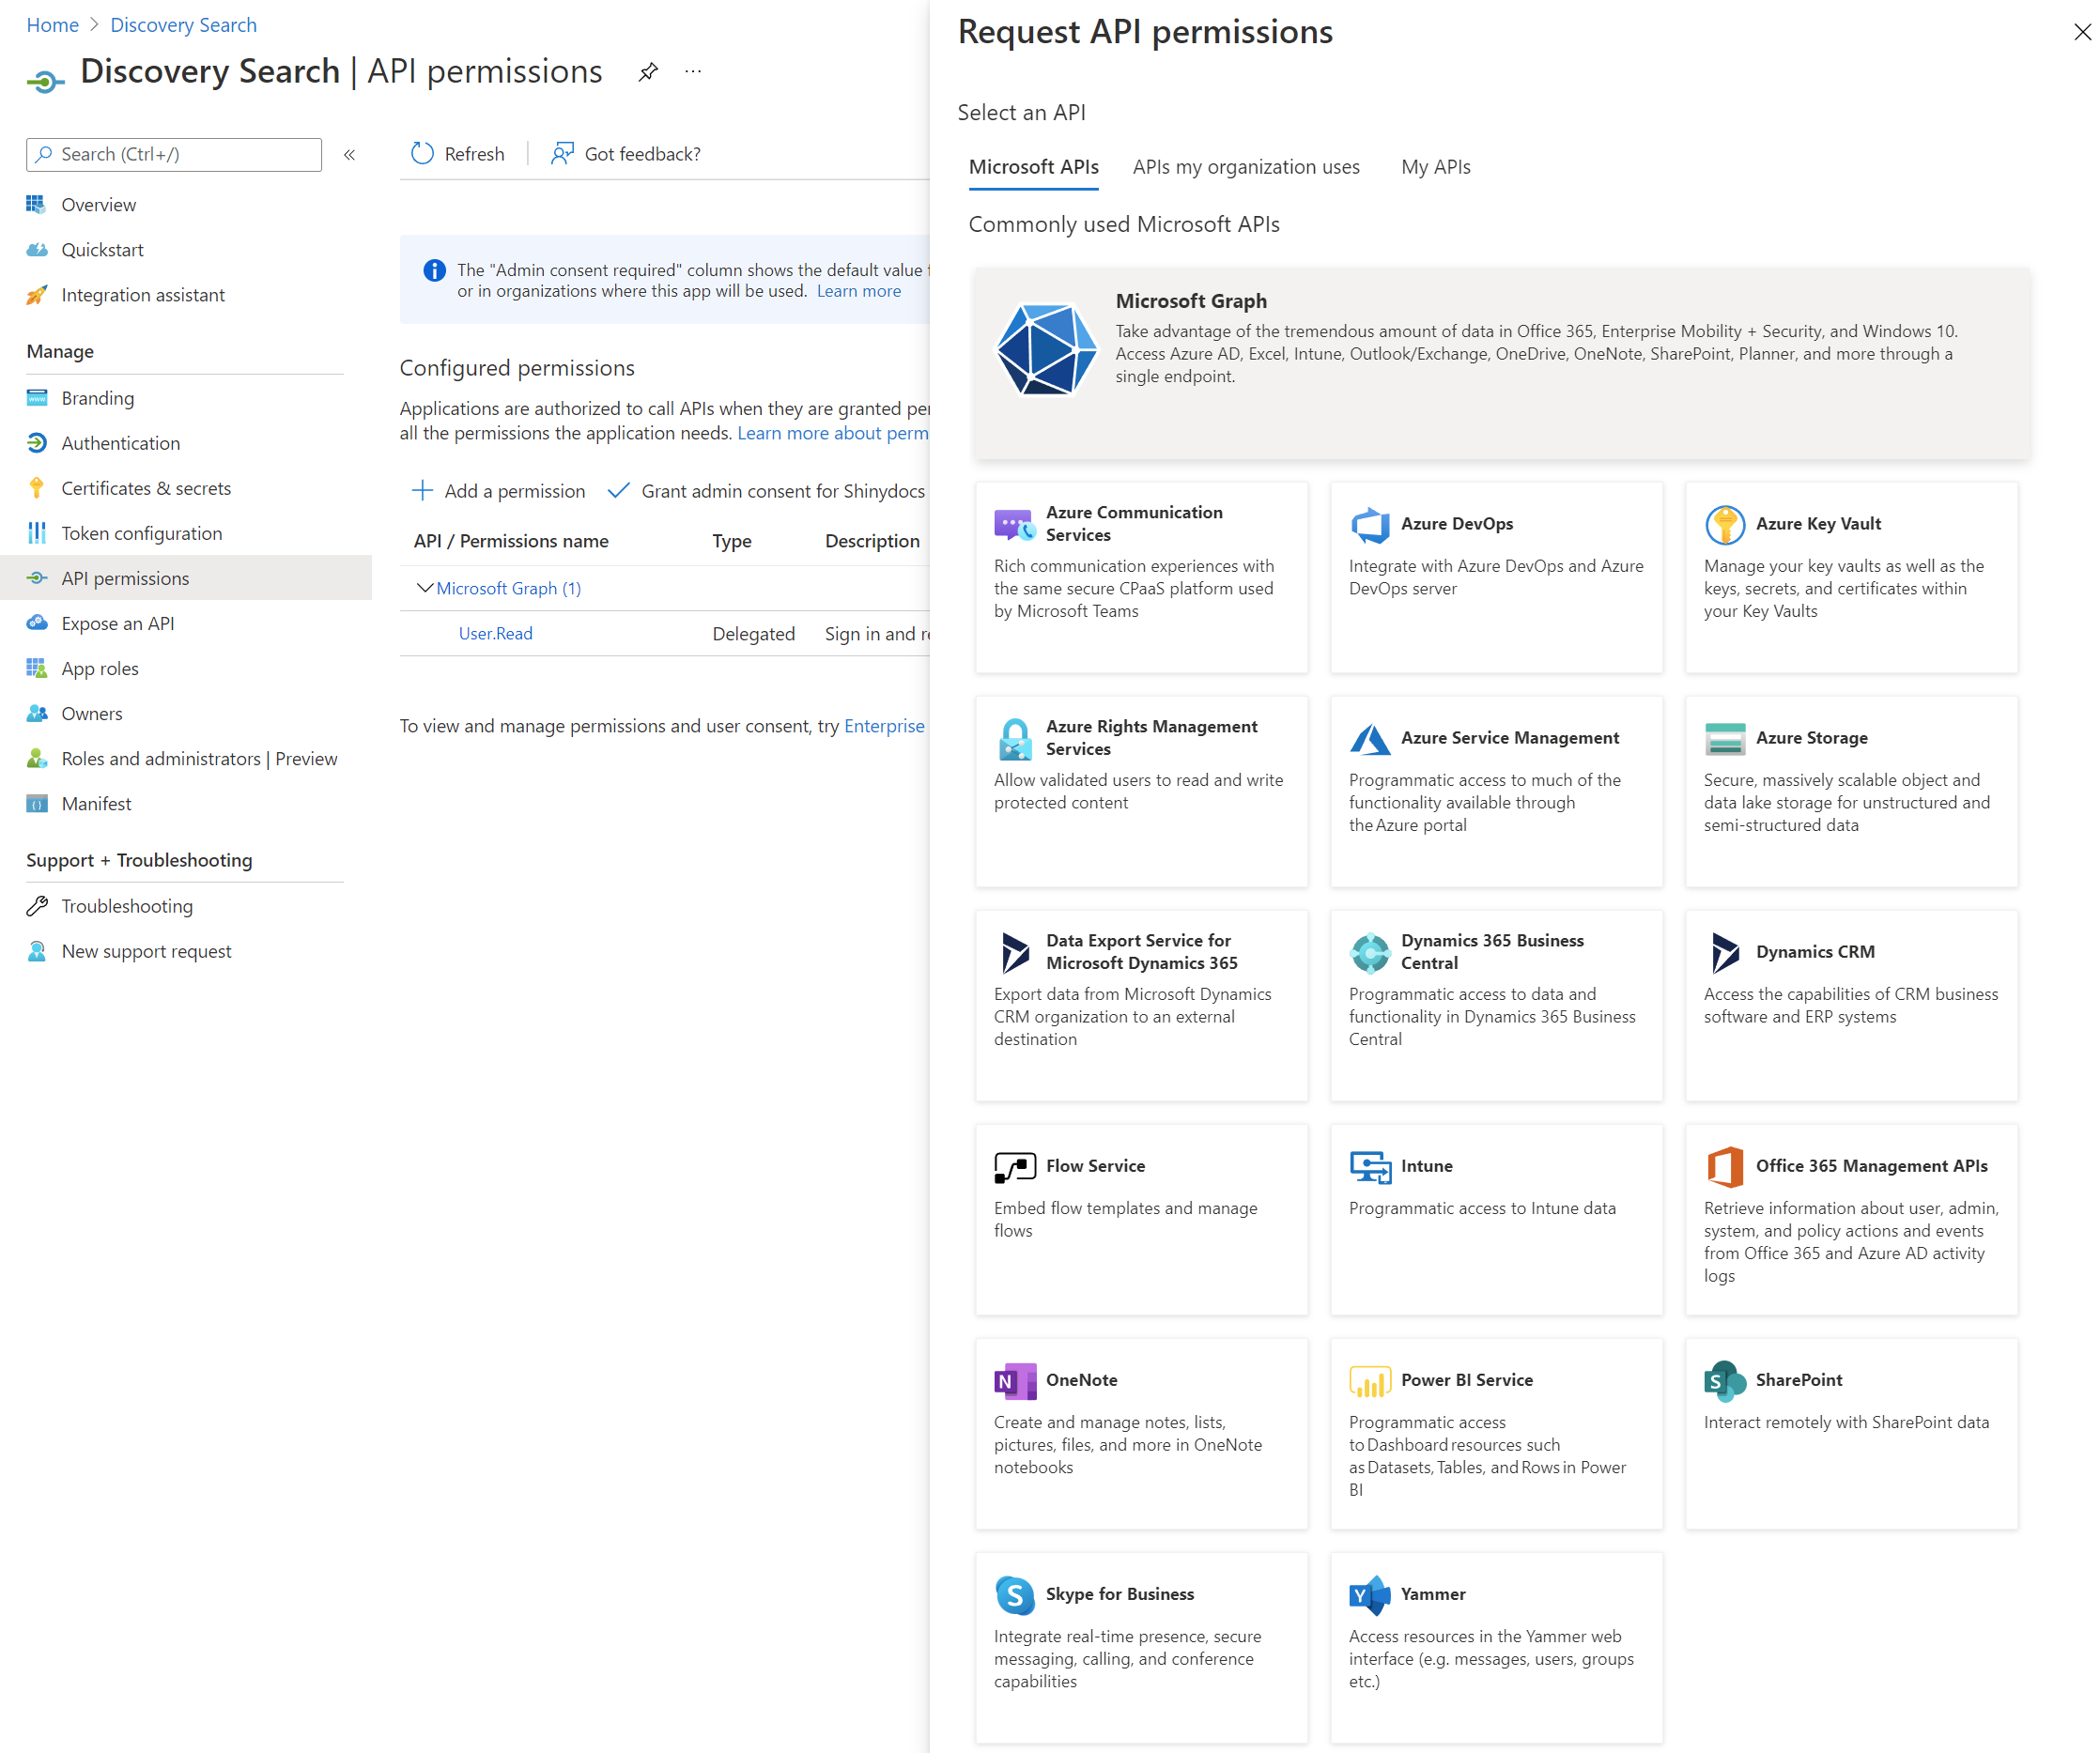Switch to the My APIs tab
This screenshot has width=2100, height=1753.
click(1435, 167)
